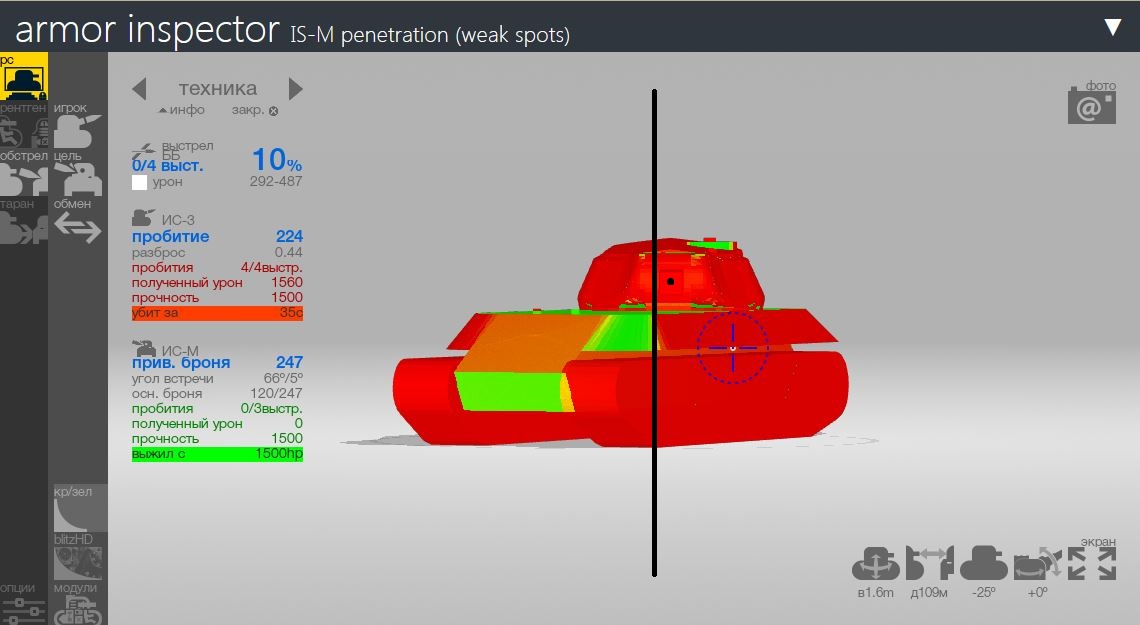
Task: Click the убит за 35с bar
Action: 217,312
